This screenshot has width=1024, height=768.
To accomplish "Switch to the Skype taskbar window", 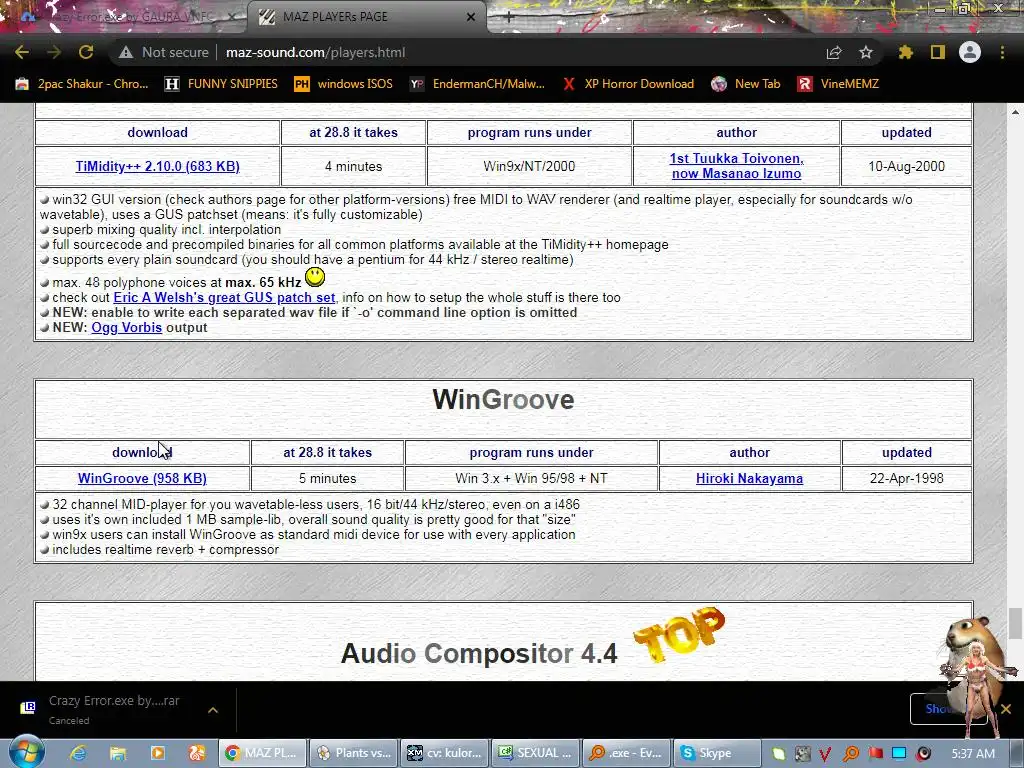I will point(716,753).
